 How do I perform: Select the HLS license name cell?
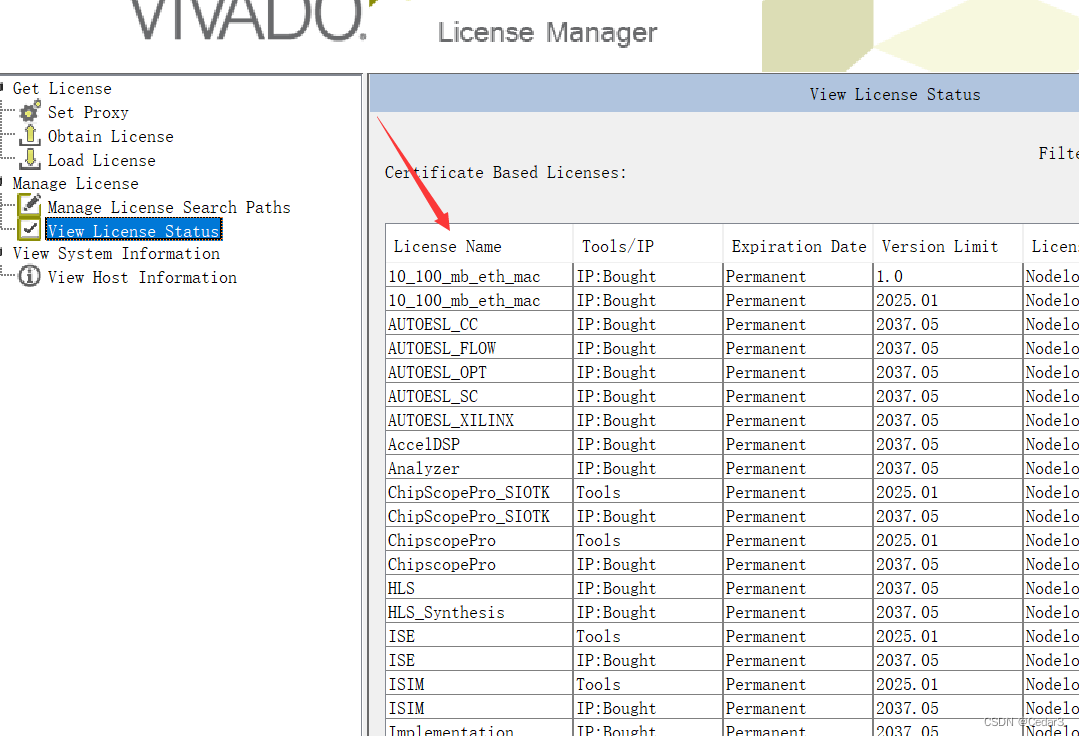coord(479,588)
